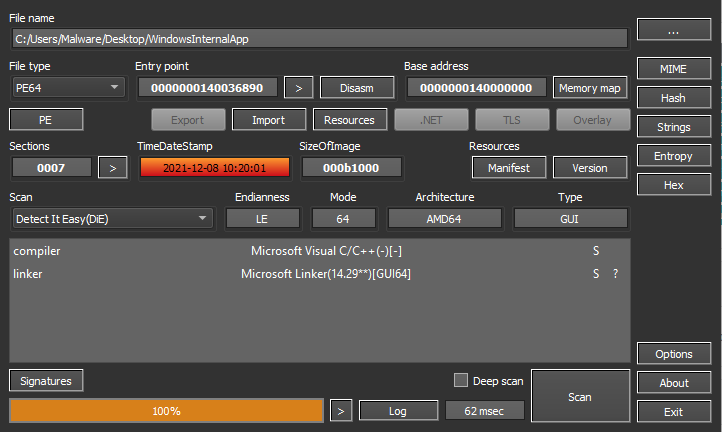This screenshot has width=722, height=432.
Task: Click the '?' mark on the linker row
Action: point(616,274)
